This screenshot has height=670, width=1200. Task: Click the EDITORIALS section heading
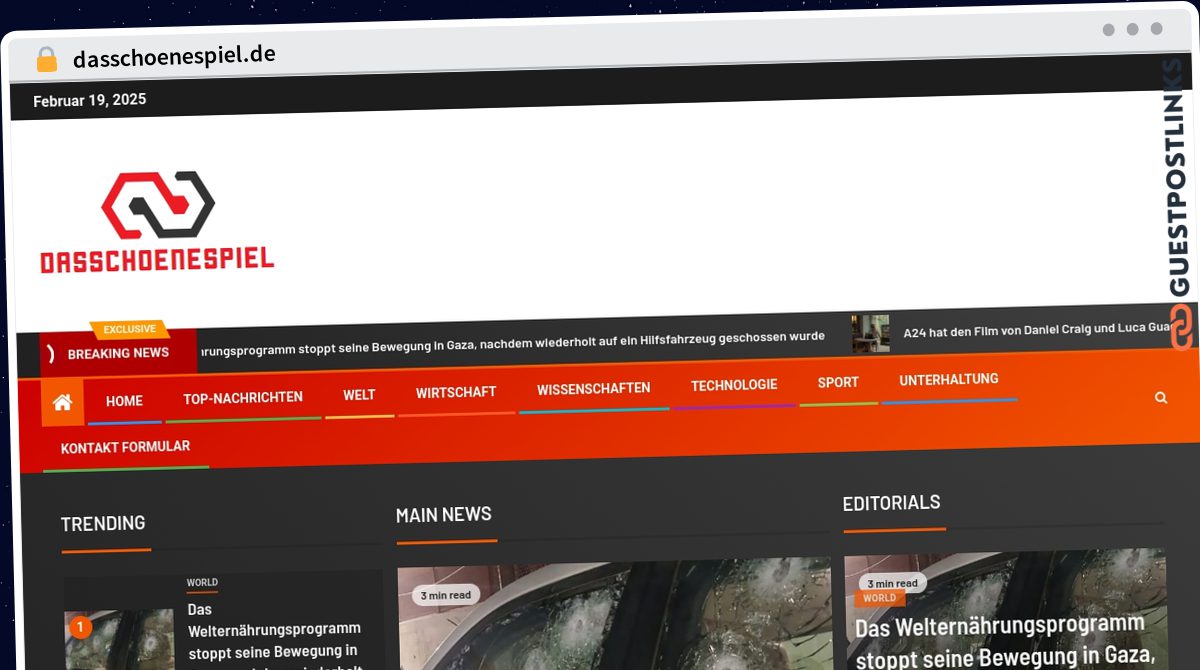click(x=891, y=503)
